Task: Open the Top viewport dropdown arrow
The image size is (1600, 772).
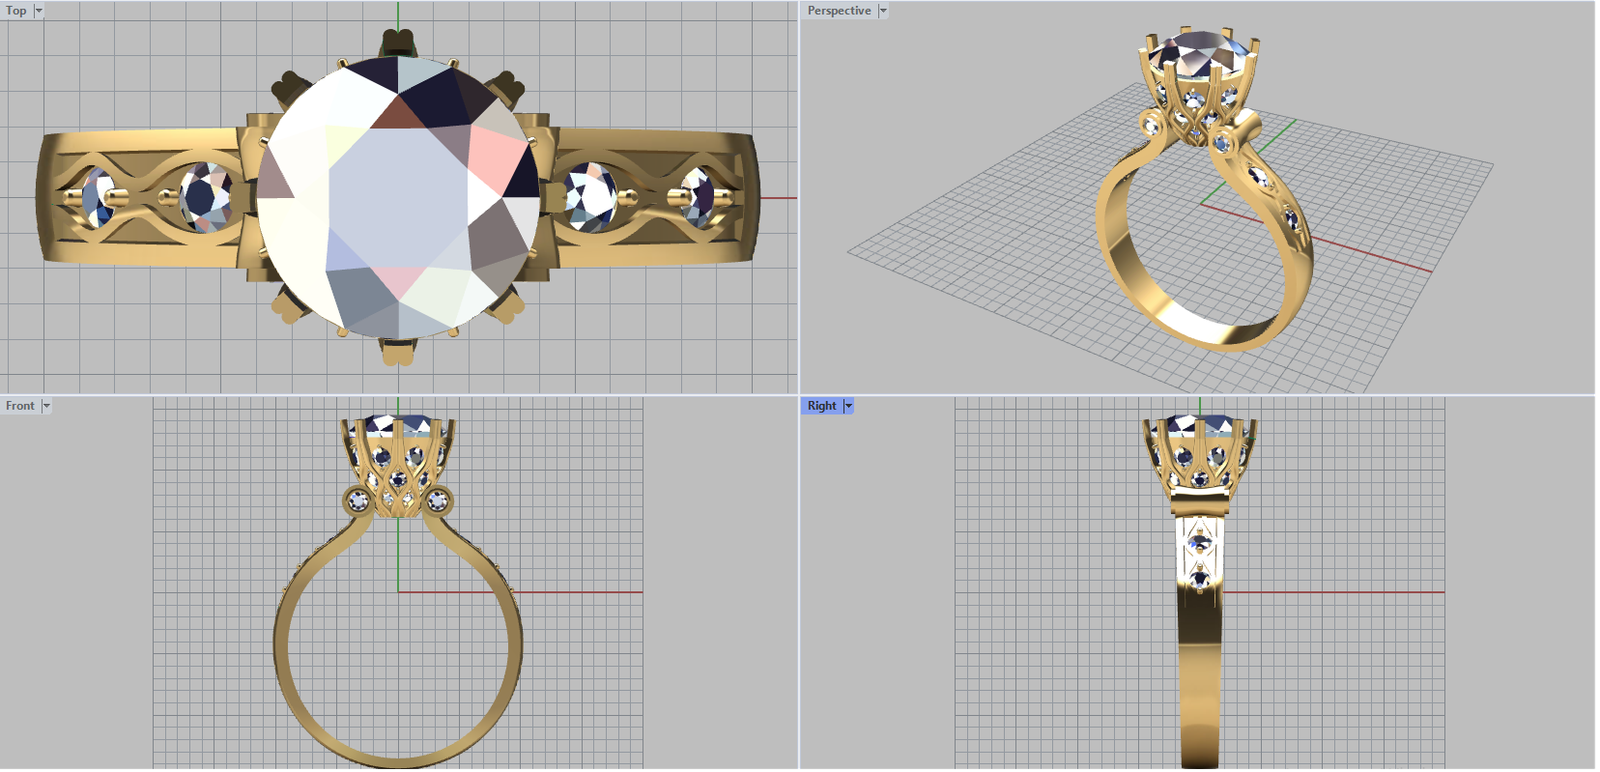Action: [39, 11]
